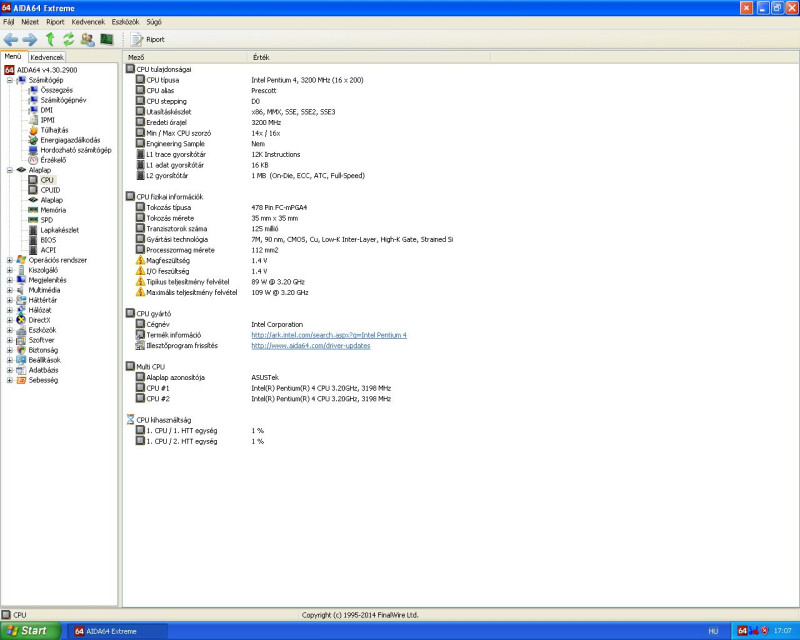Open the Eszközök menu

[x=126, y=22]
